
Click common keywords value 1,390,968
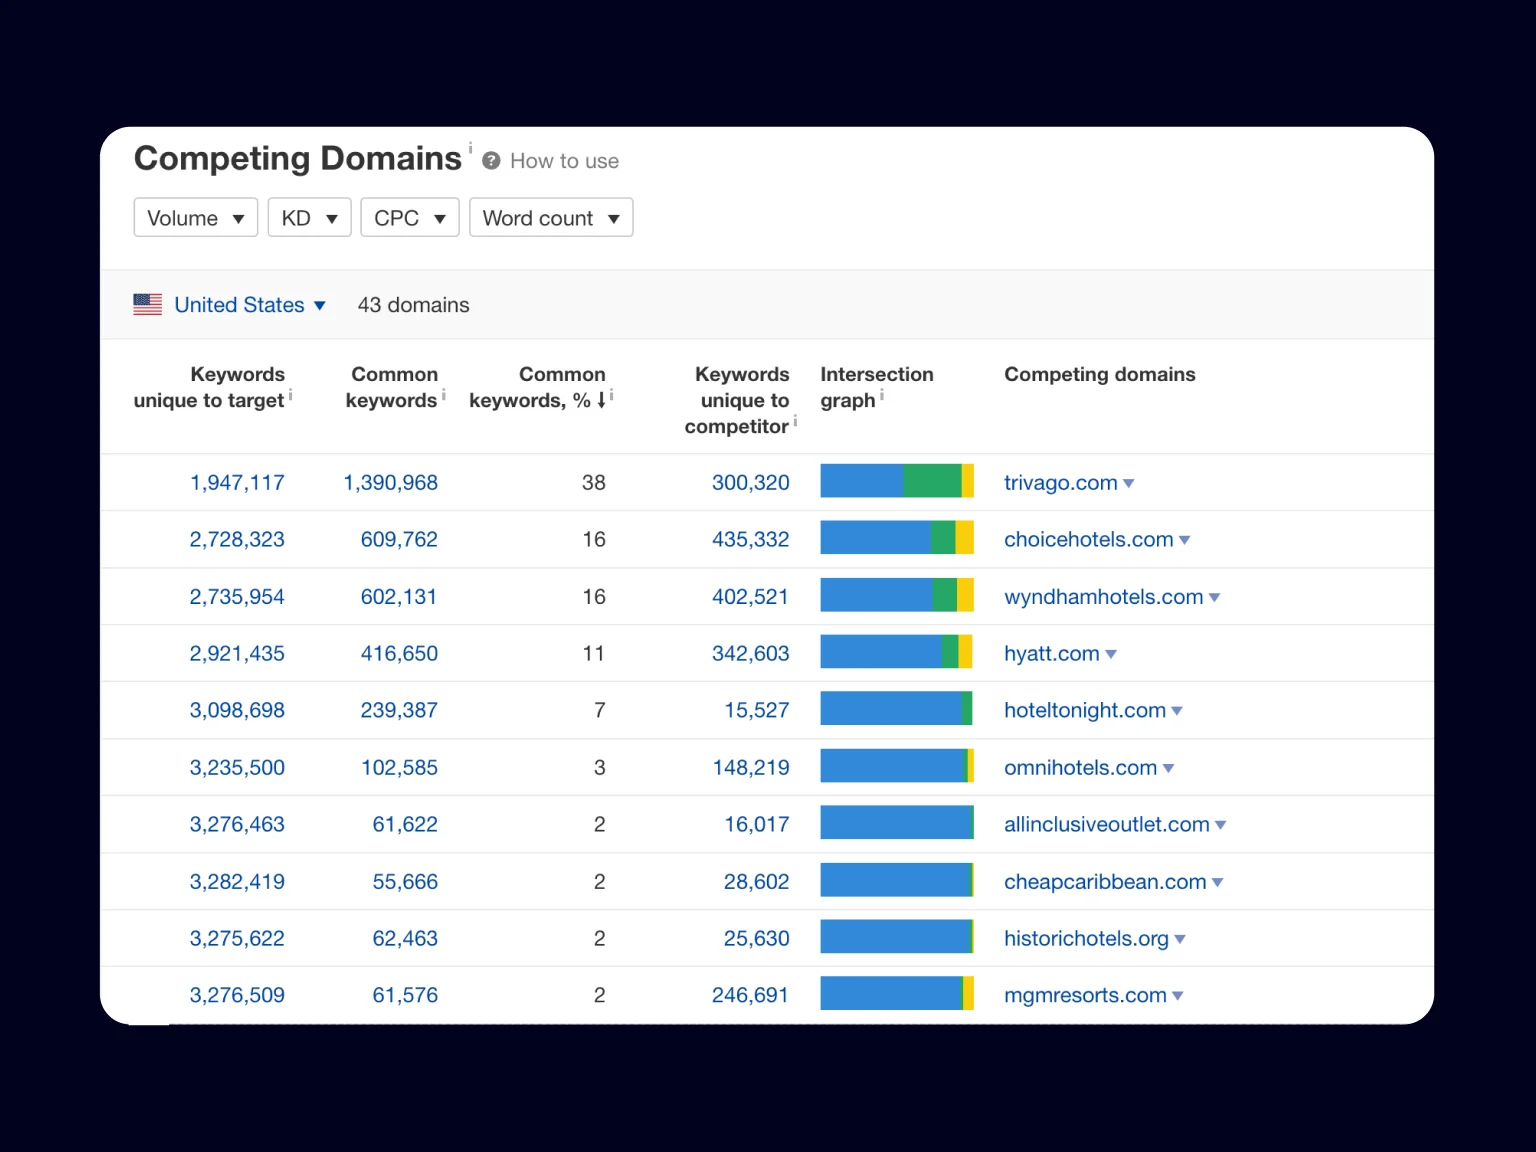(391, 482)
